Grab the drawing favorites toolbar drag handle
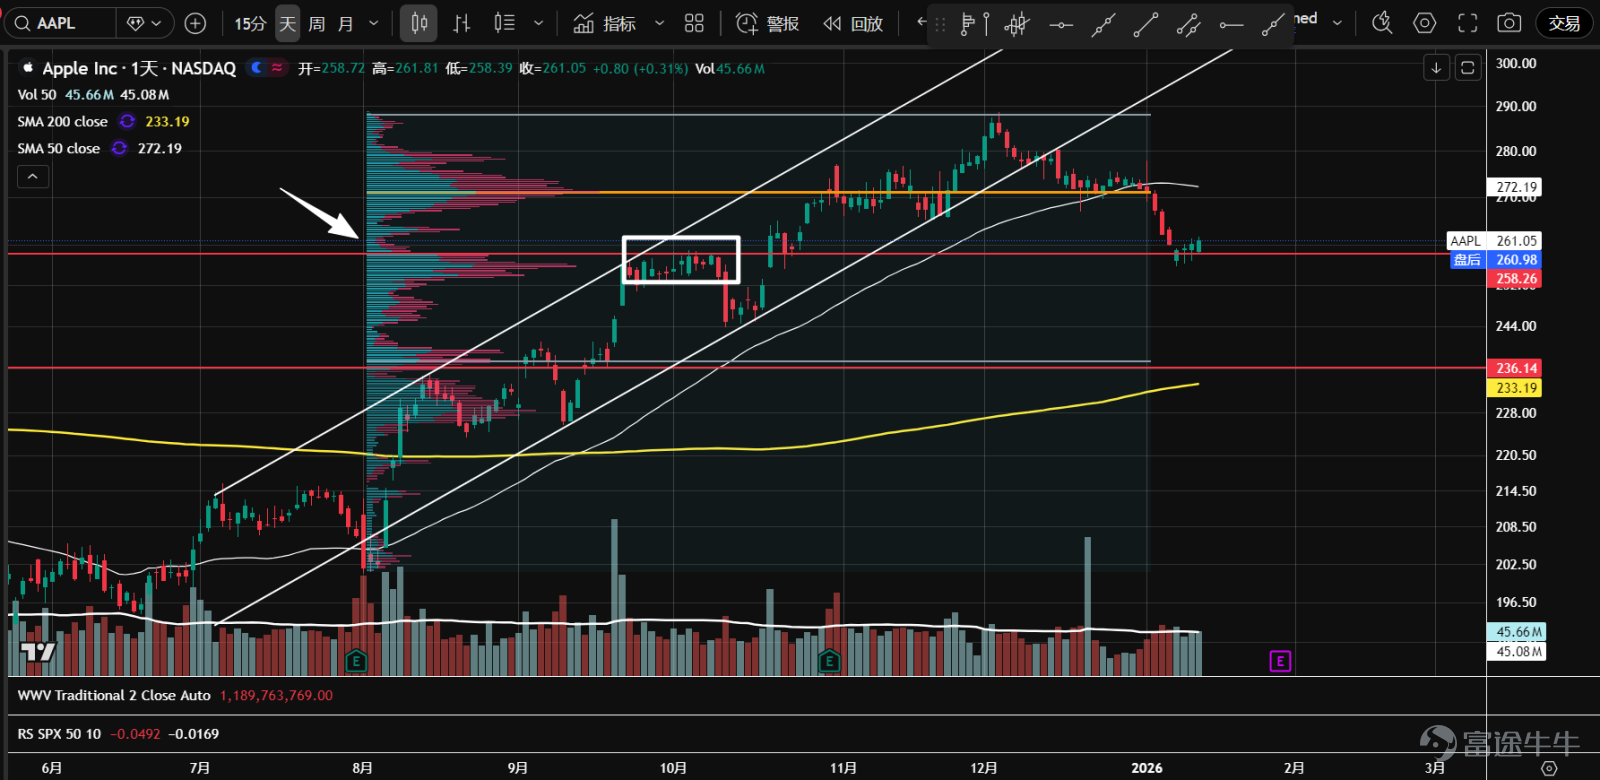This screenshot has height=780, width=1600. (x=940, y=24)
